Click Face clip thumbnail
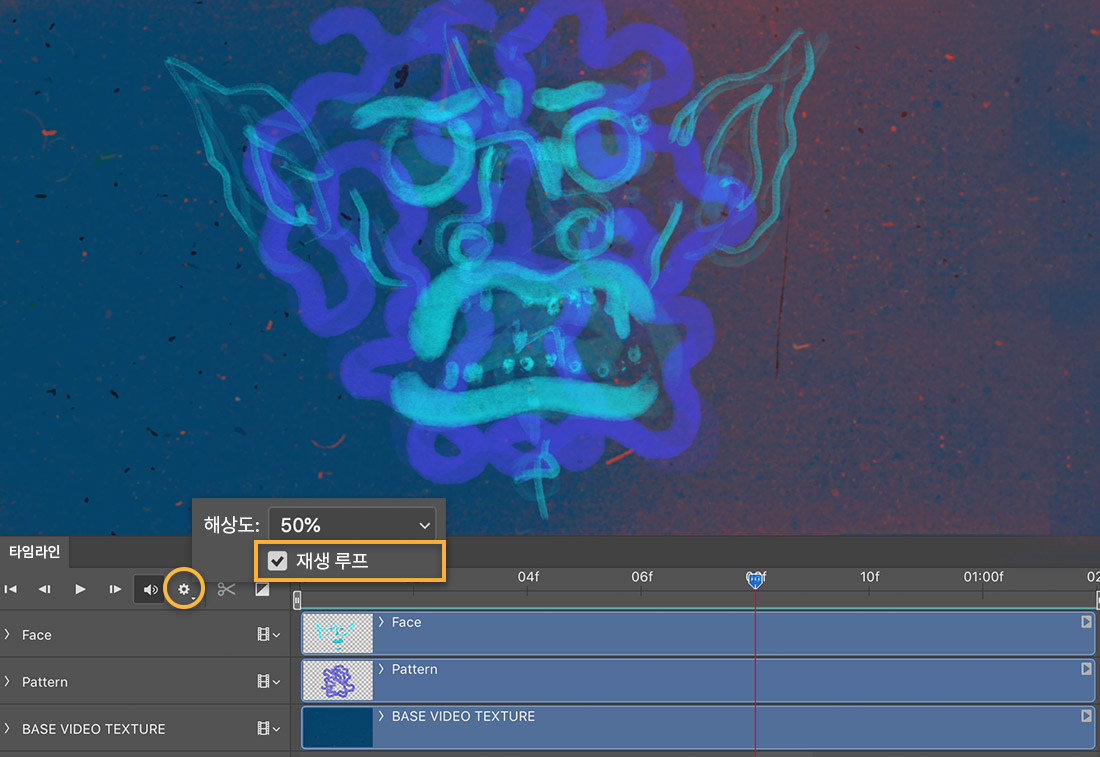This screenshot has width=1100, height=757. click(337, 634)
